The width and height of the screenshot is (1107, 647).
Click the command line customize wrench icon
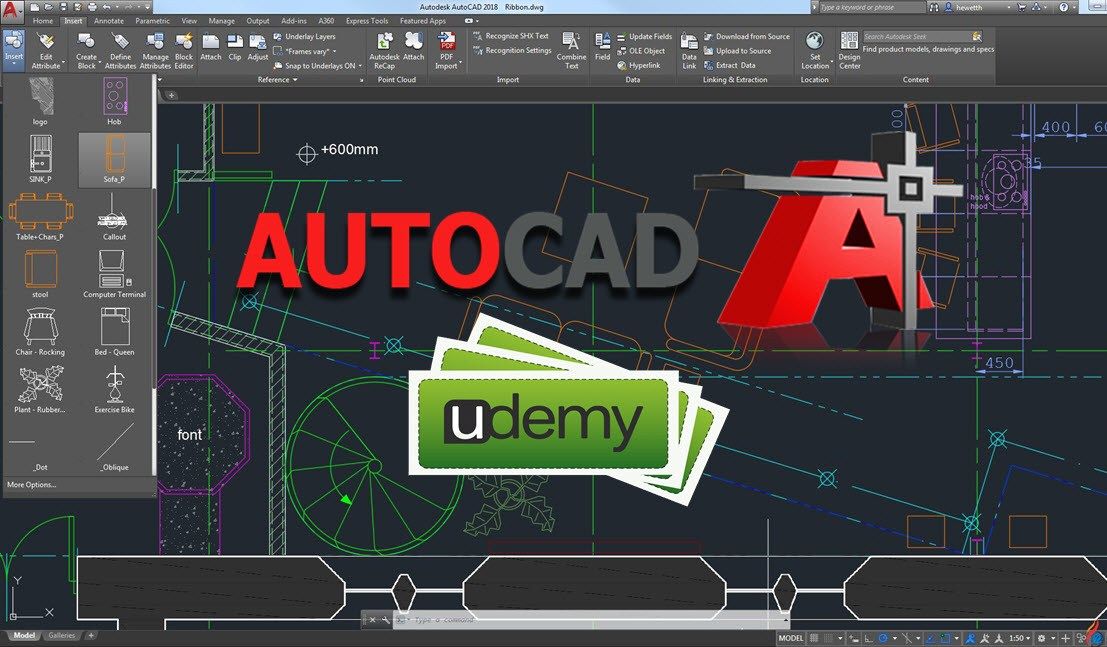[x=385, y=619]
